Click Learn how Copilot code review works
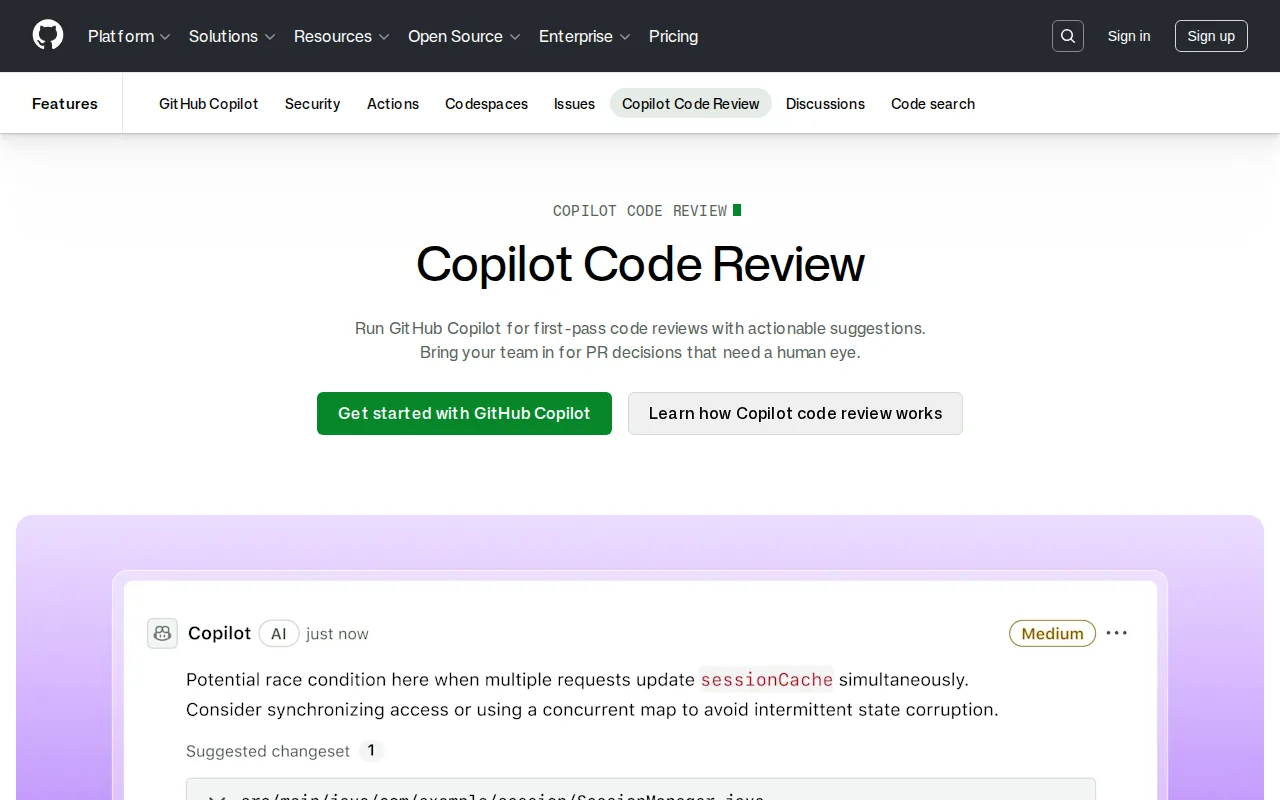 coord(795,413)
